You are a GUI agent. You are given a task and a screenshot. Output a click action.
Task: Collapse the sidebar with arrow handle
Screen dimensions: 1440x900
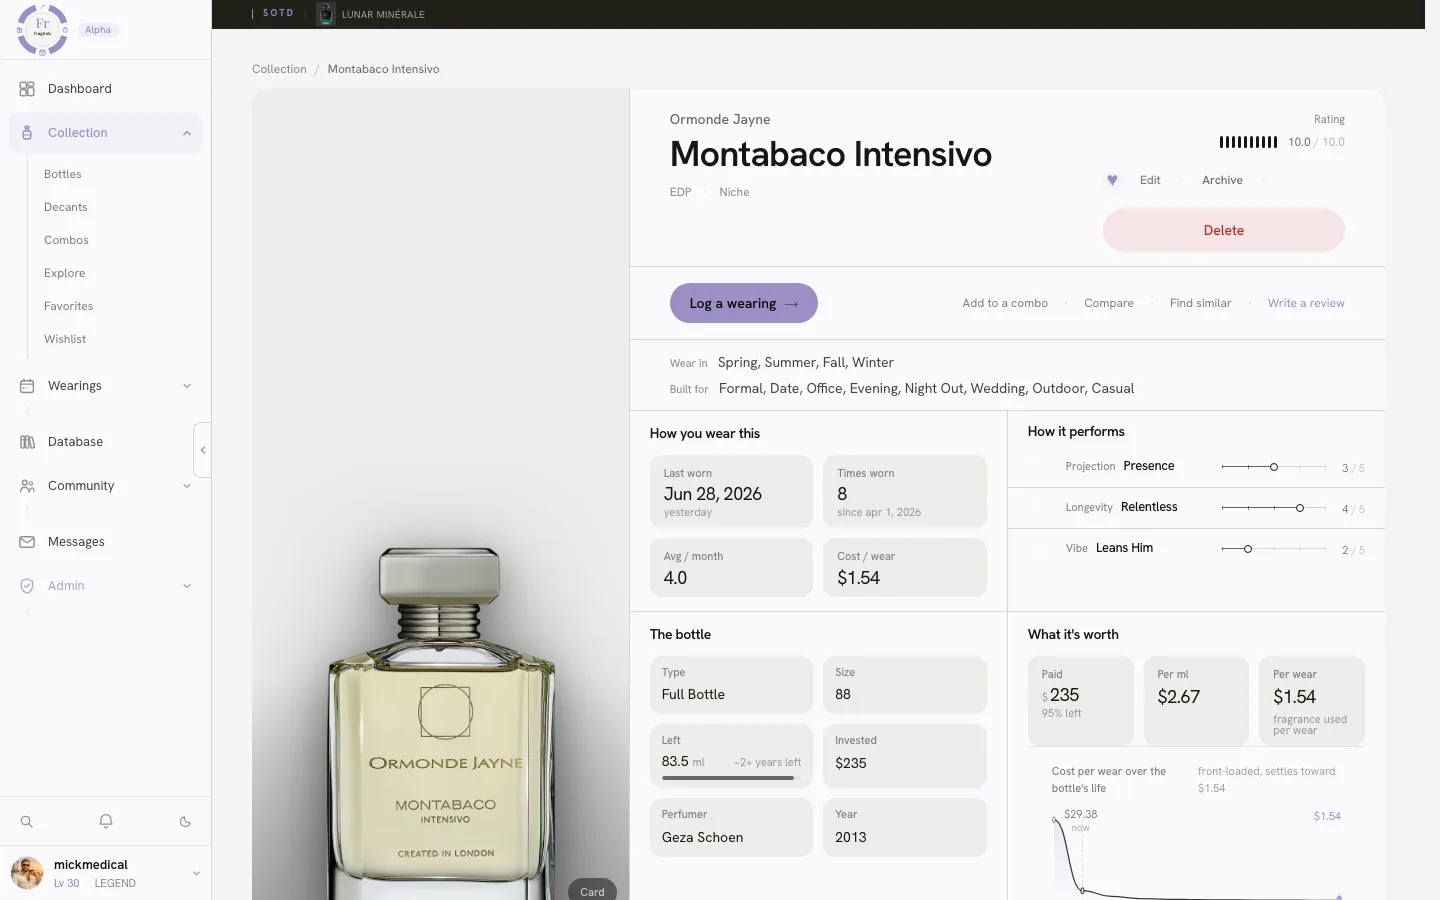click(x=203, y=450)
